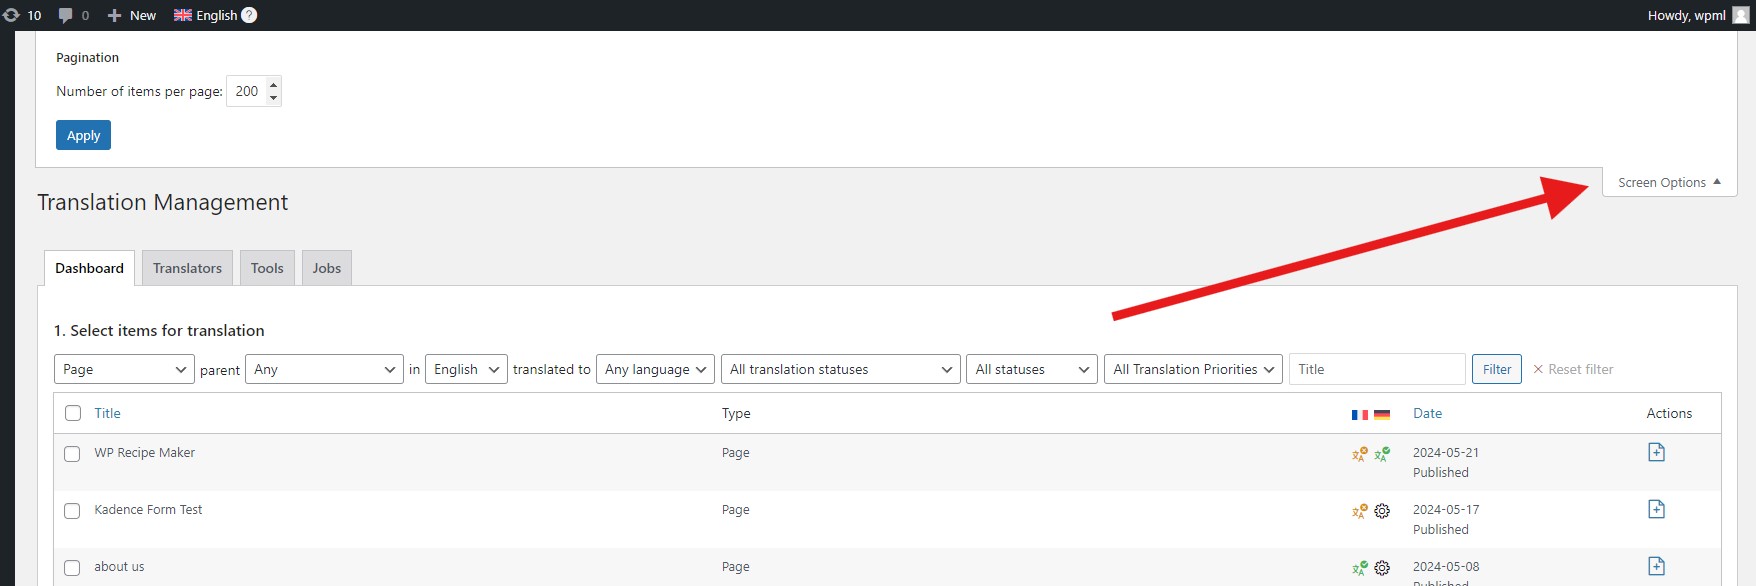Click French translation status for about us
The height and width of the screenshot is (586, 1756).
coord(1359,568)
